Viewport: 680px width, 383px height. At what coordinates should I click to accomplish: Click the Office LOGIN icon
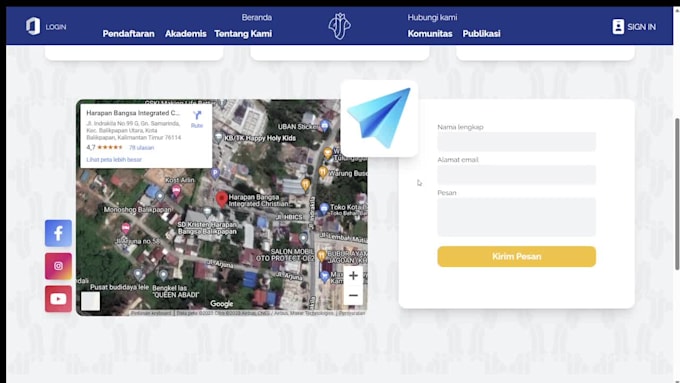point(33,26)
